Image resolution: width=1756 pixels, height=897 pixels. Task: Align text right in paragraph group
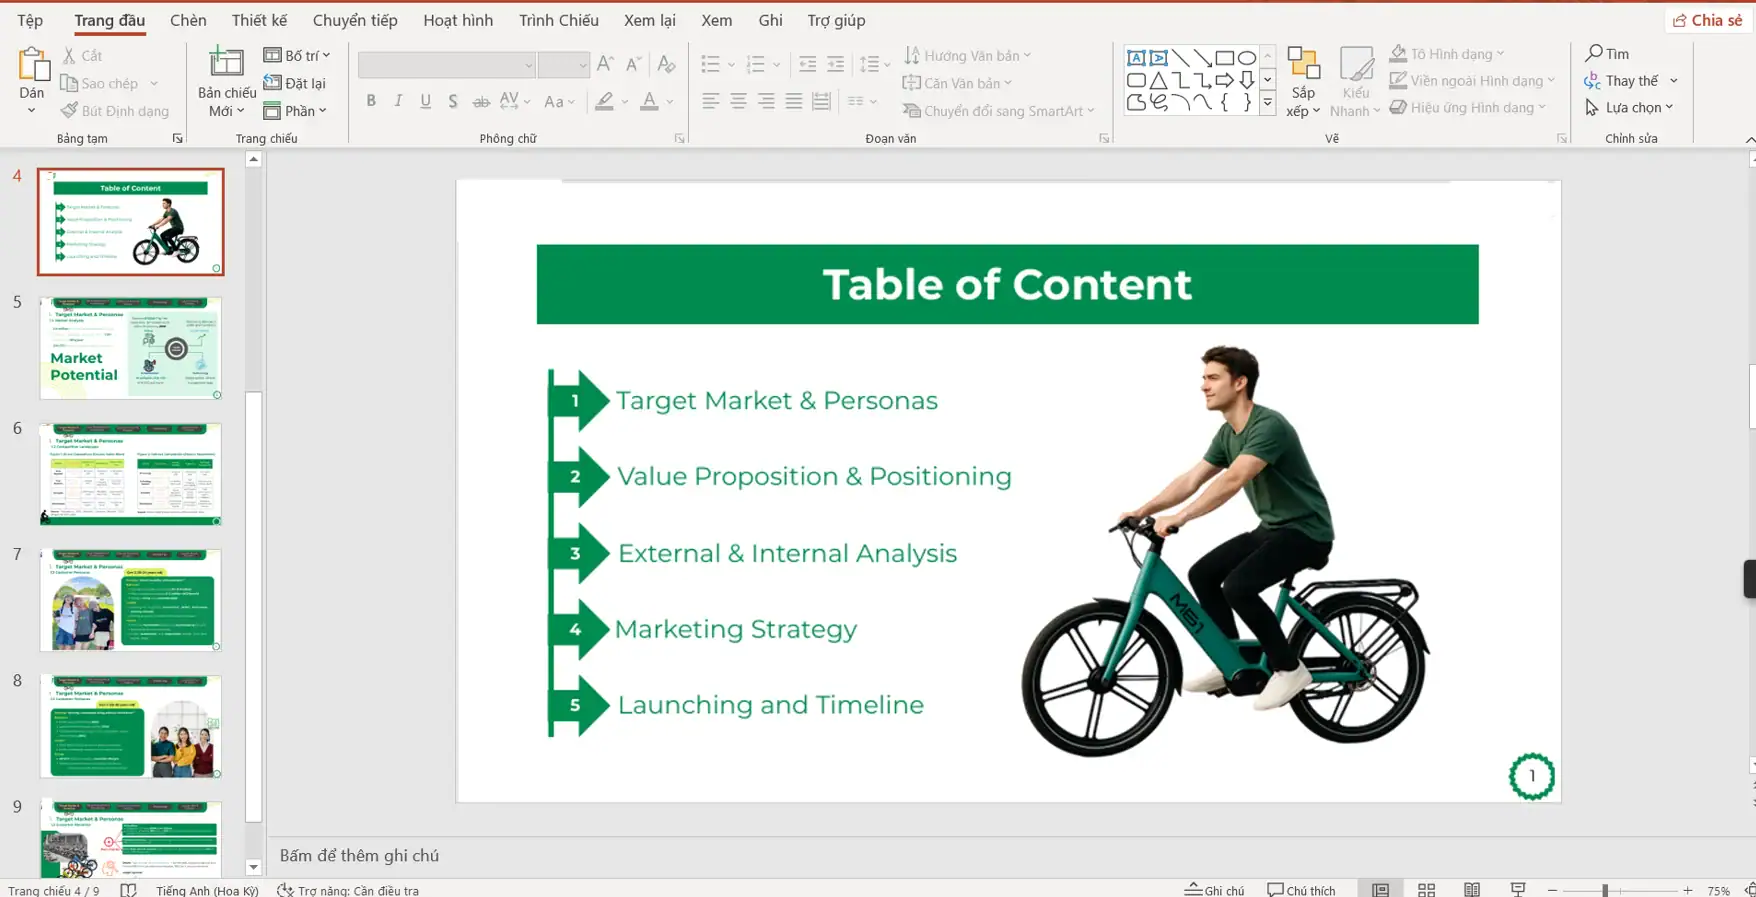(x=766, y=101)
